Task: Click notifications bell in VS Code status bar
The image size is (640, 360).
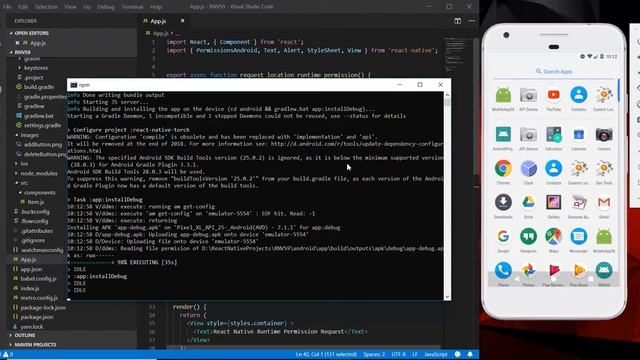Action: pos(470,354)
